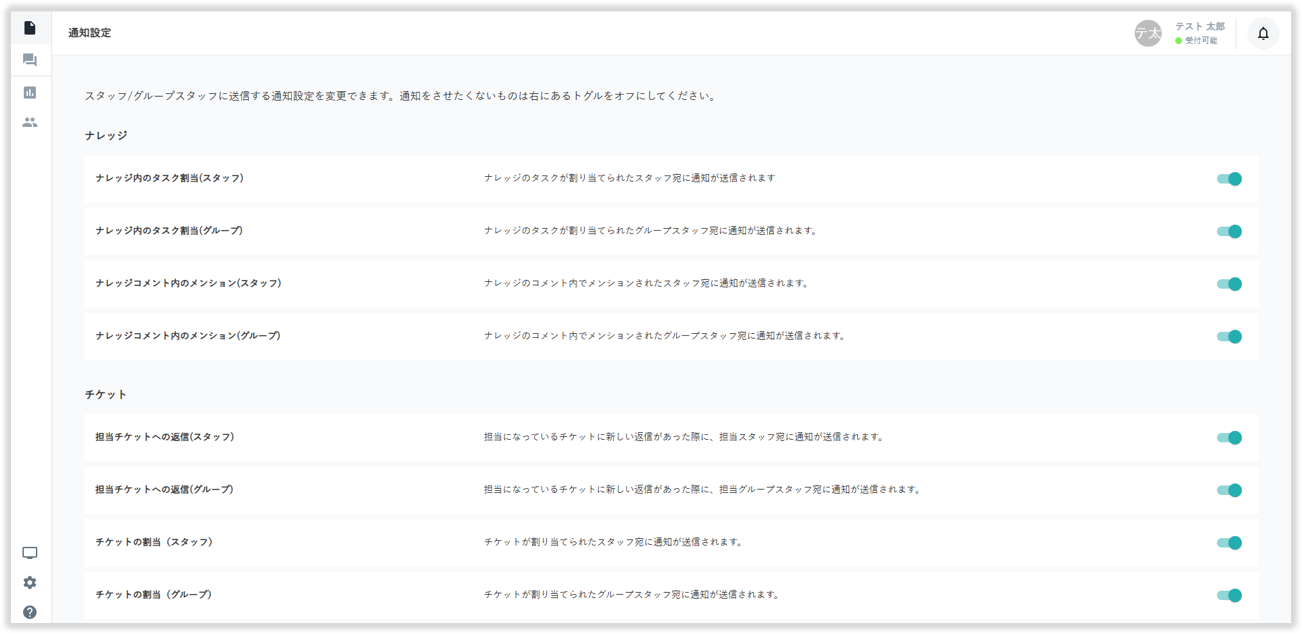Open the chat tickets icon in sidebar
This screenshot has height=634, width=1302.
(x=30, y=60)
